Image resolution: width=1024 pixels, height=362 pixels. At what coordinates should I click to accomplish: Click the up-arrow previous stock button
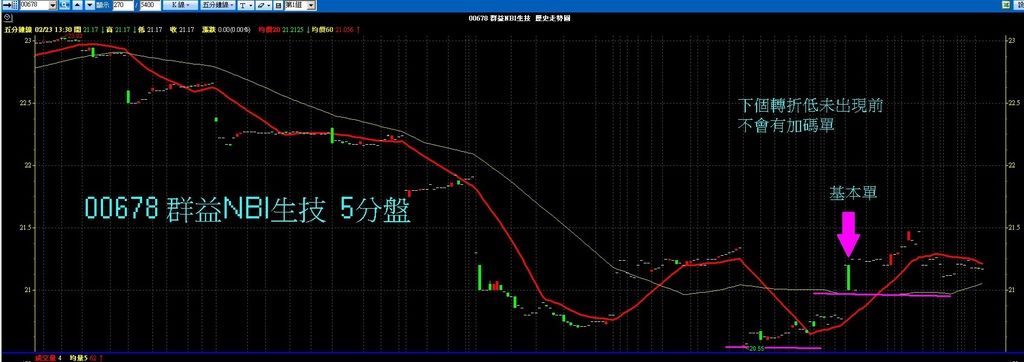pos(76,5)
